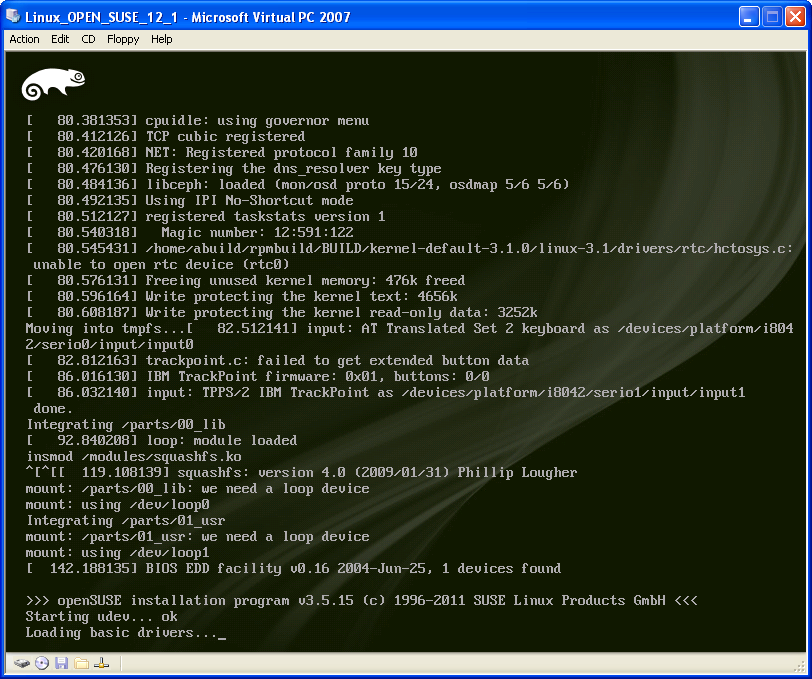Screen dimensions: 812x679
Task: Click the hard disk activity icon in status bar
Action: pos(22,663)
